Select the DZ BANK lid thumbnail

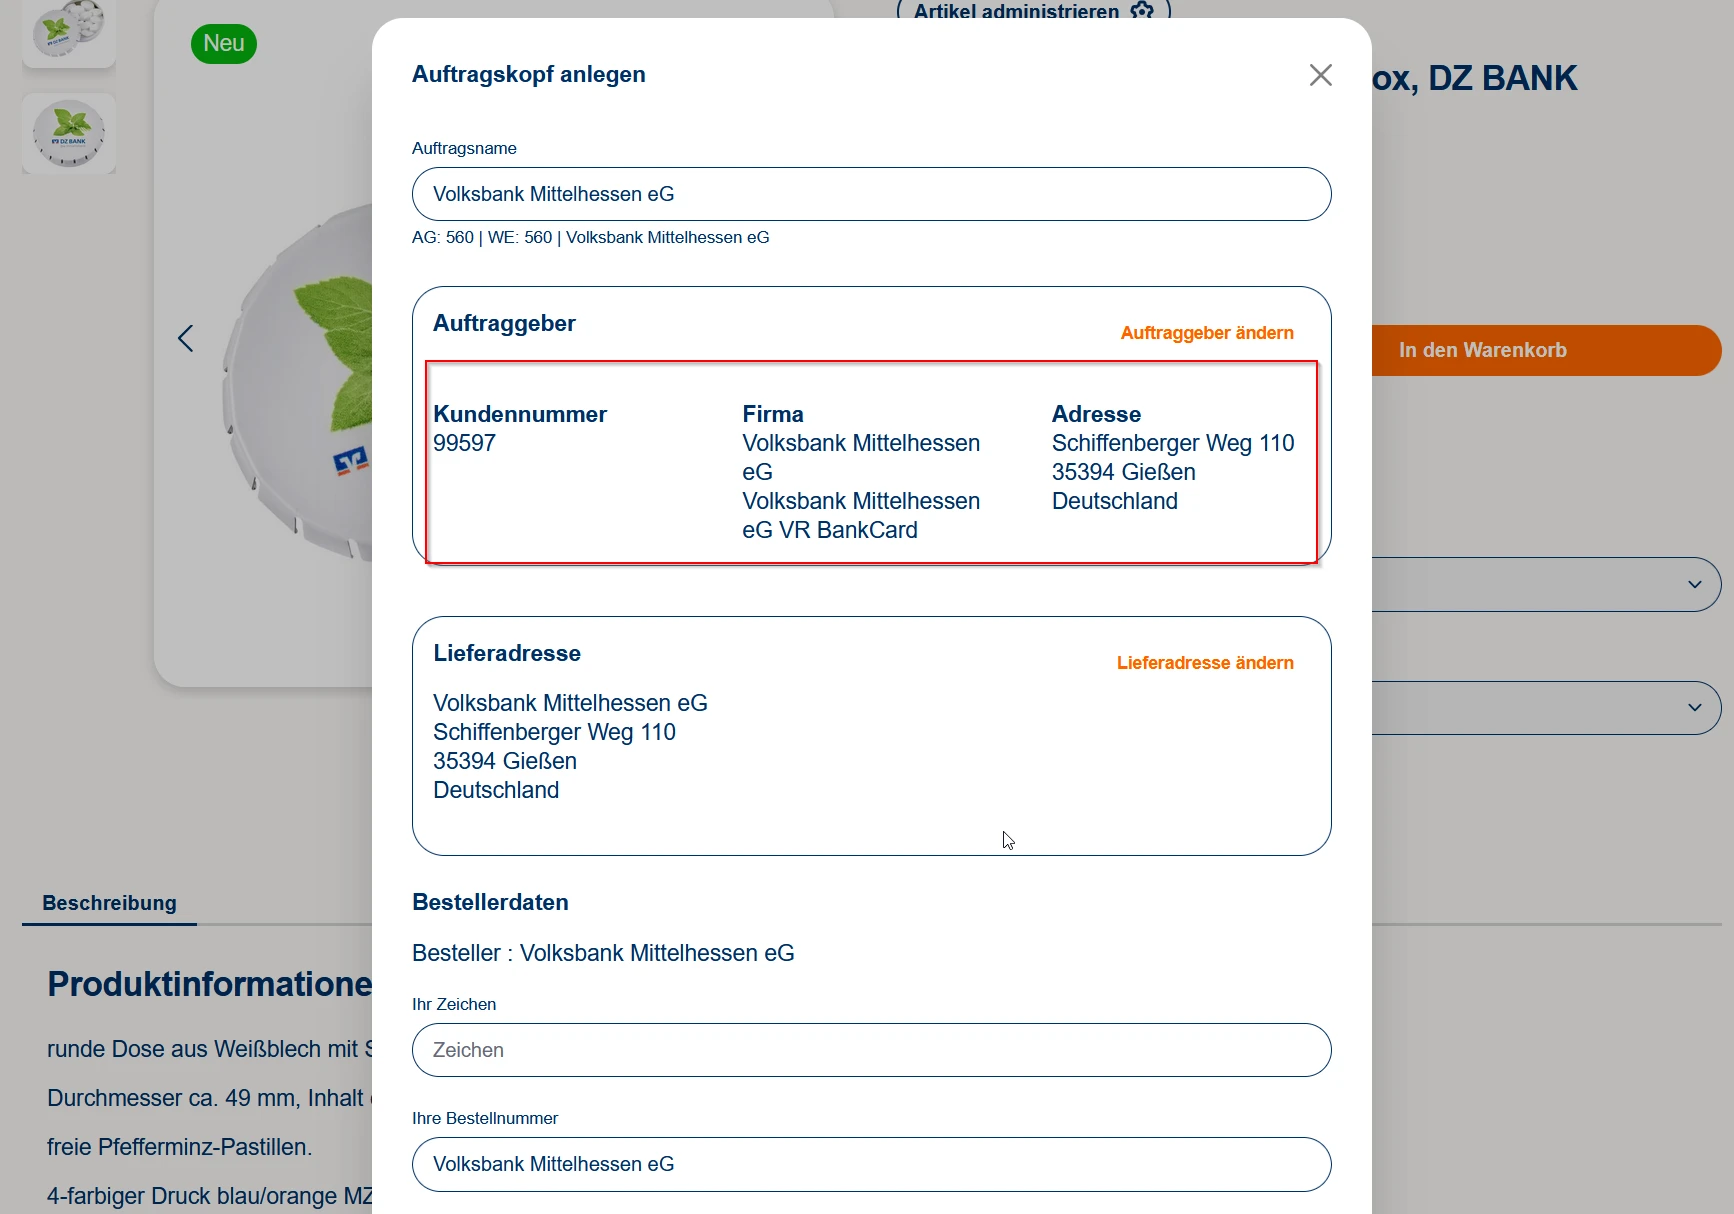(68, 134)
